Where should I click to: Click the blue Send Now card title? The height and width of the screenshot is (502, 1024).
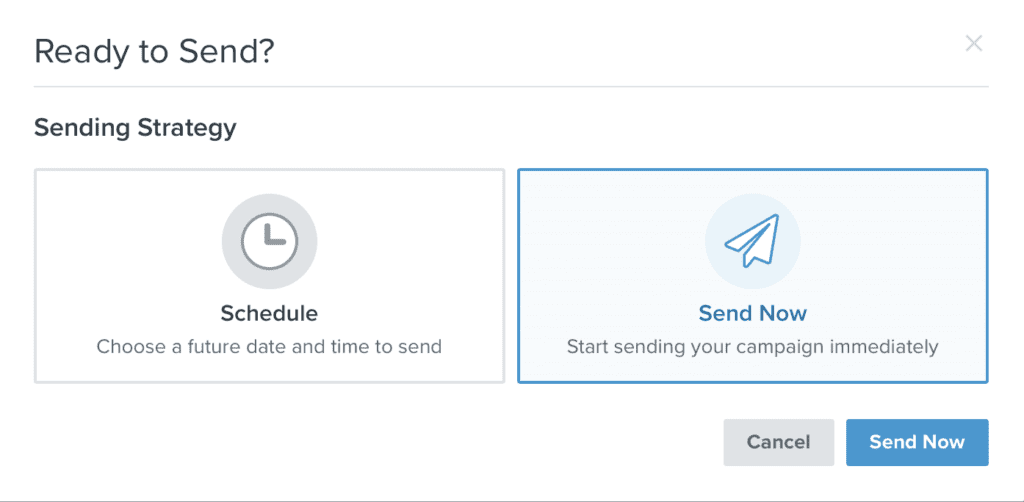752,314
